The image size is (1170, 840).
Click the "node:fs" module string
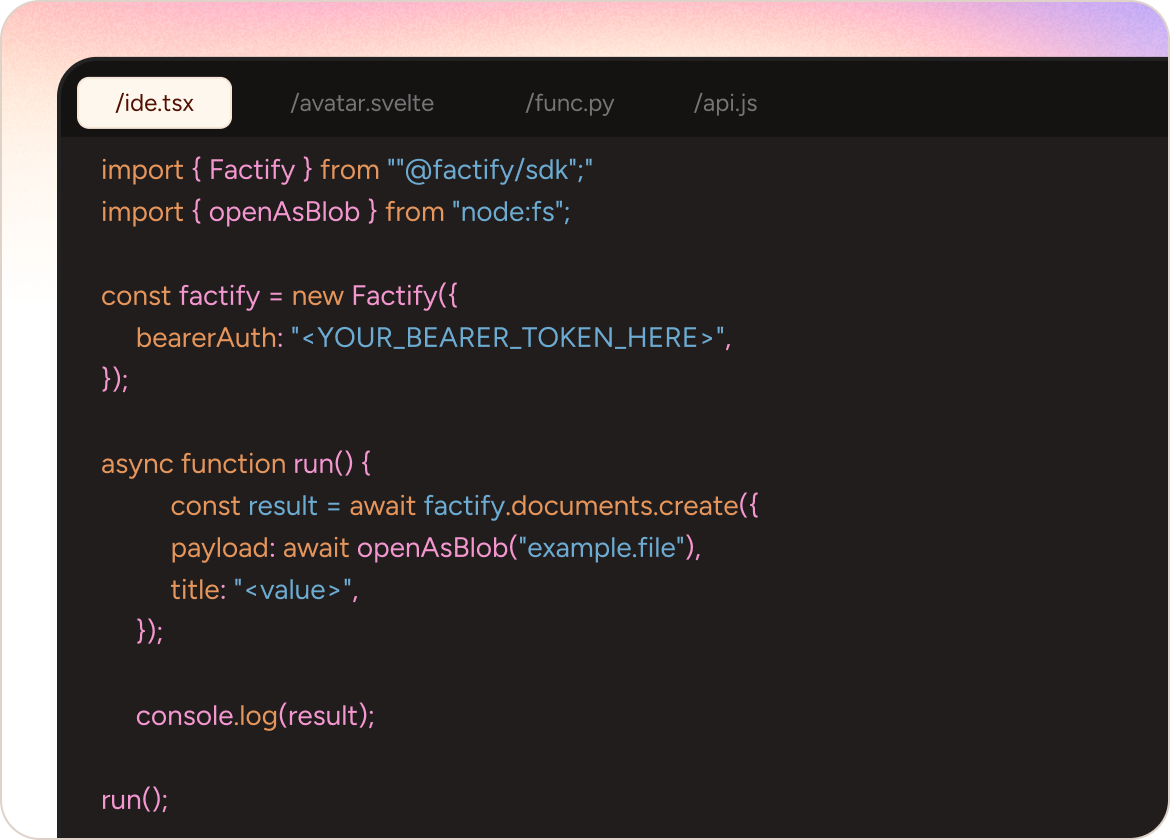[x=507, y=212]
